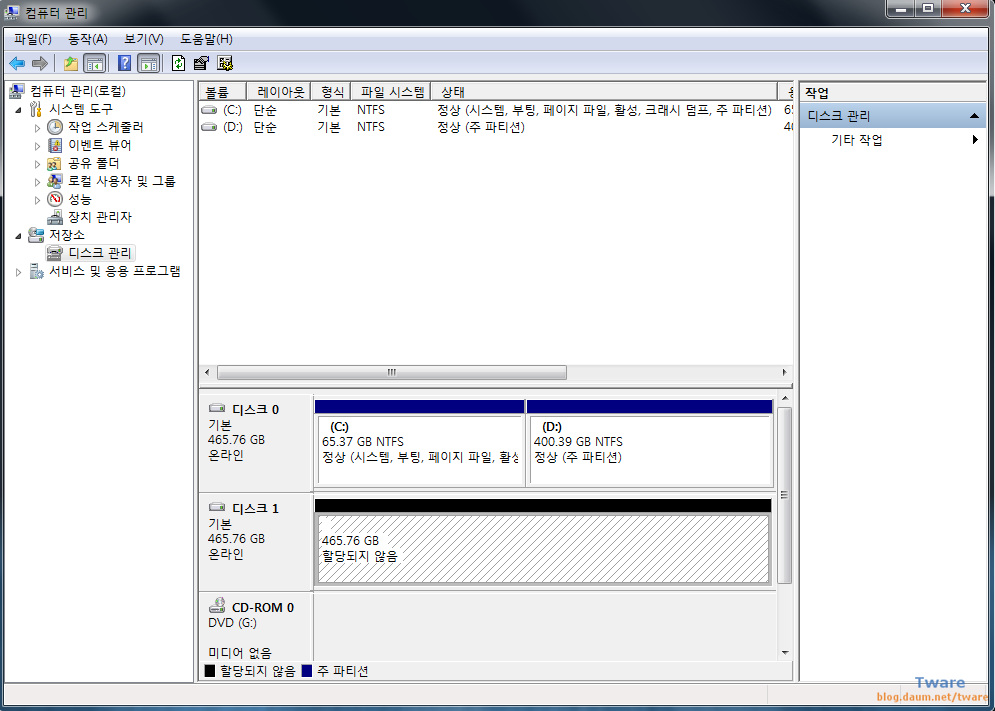Click the black 할당되지 않음 legend swatch
This screenshot has height=711, width=995.
tap(210, 671)
